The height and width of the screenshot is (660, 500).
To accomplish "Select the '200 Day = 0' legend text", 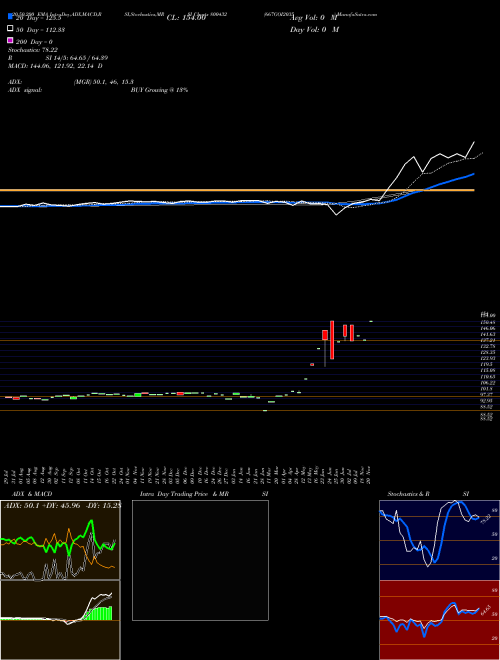I will [x=34, y=42].
